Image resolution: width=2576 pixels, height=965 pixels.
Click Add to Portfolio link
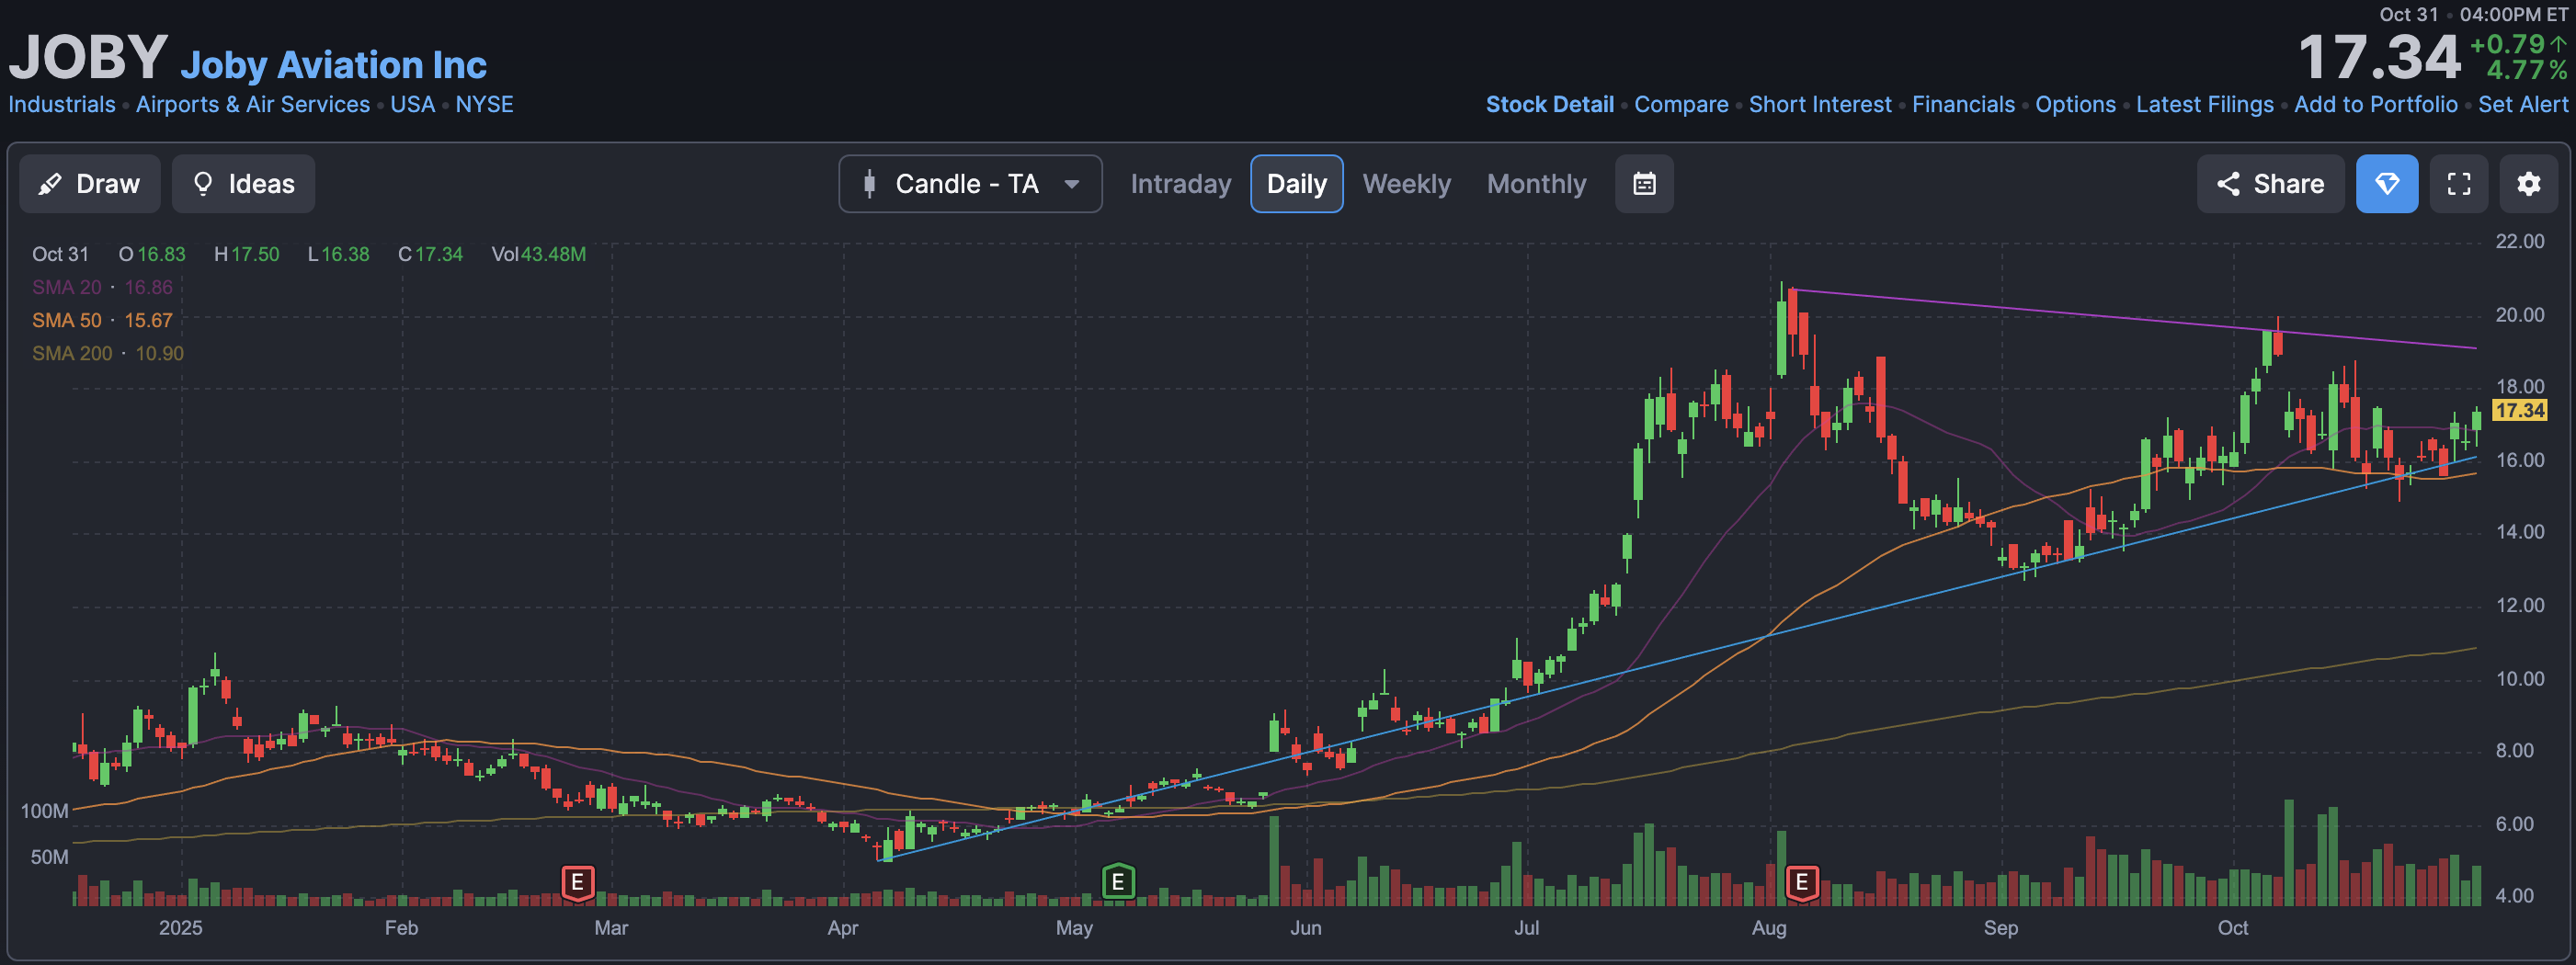(x=2375, y=105)
